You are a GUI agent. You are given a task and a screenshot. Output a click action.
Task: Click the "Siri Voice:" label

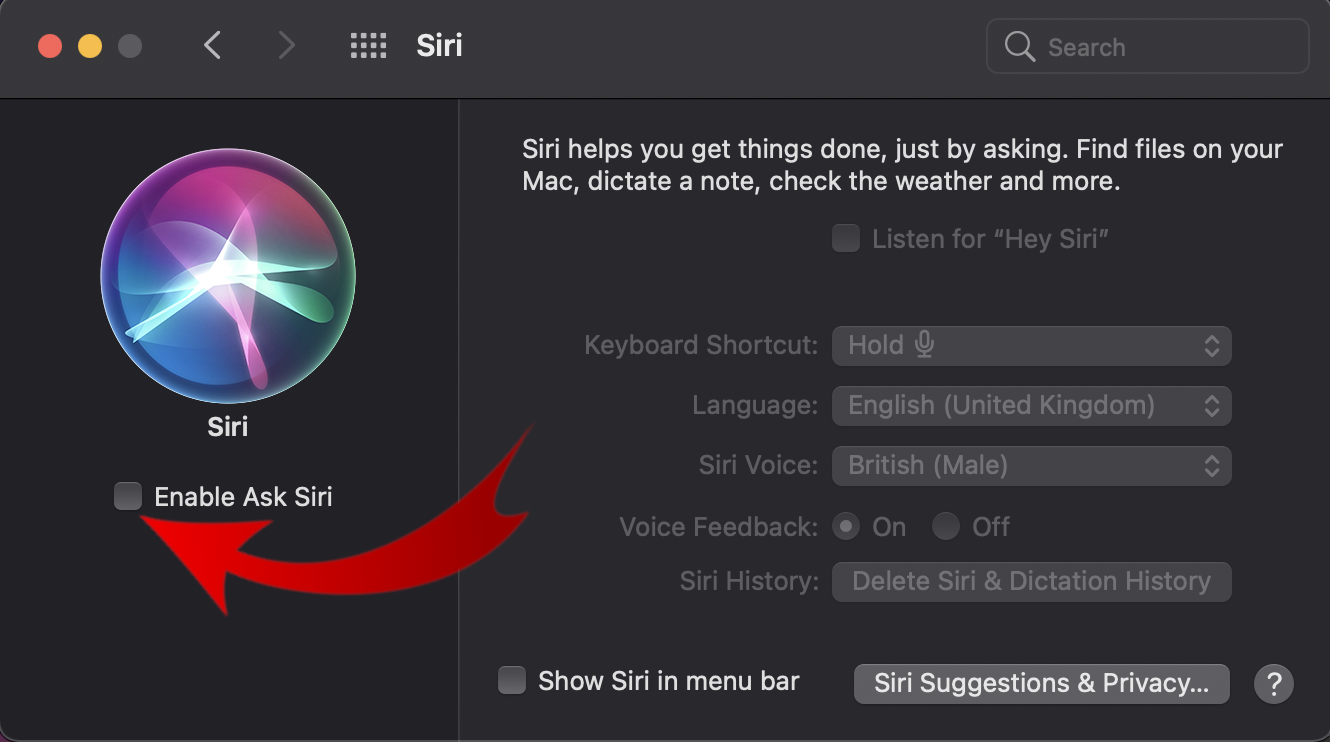(759, 466)
